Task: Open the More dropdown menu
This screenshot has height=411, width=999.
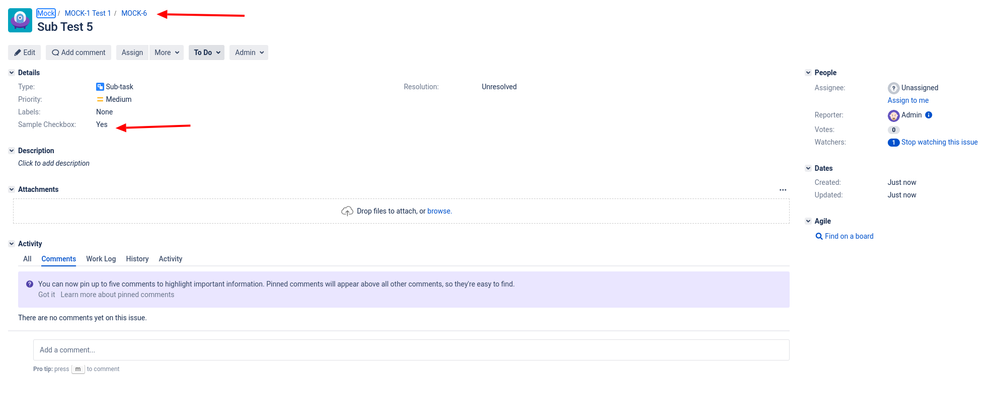Action: coord(166,53)
